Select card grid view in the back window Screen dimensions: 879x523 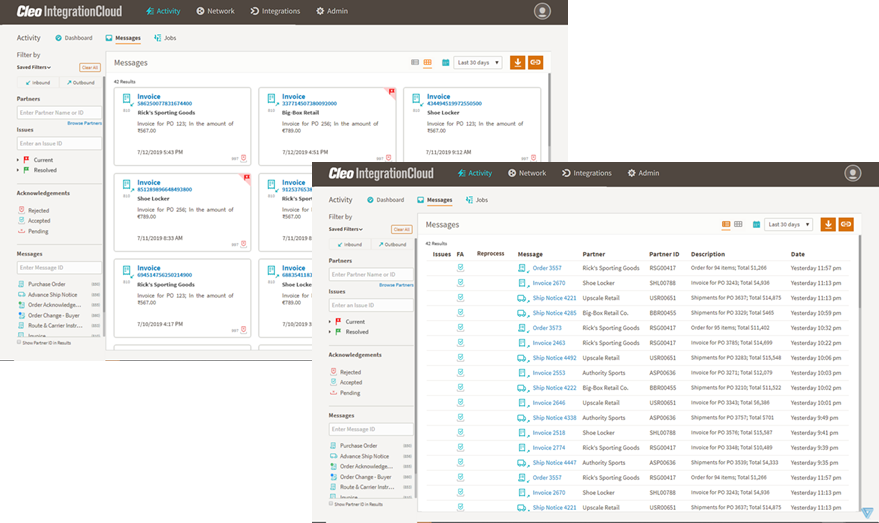click(428, 62)
